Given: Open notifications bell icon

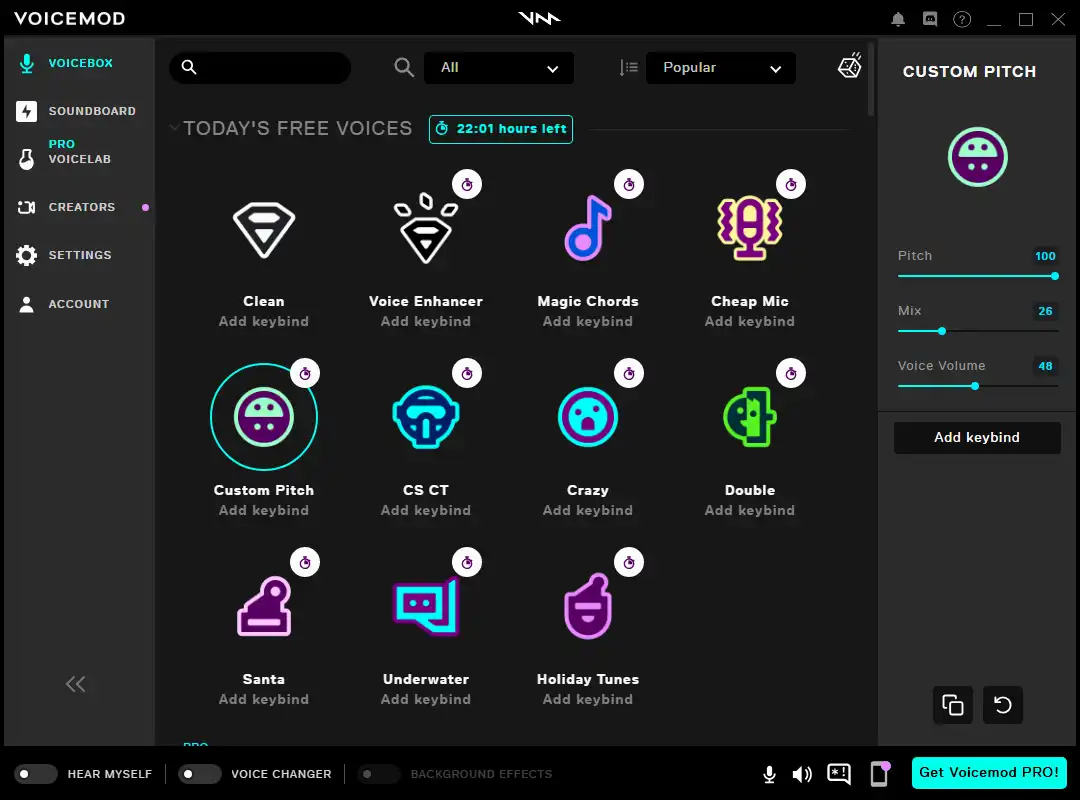Looking at the screenshot, I should click(x=897, y=19).
